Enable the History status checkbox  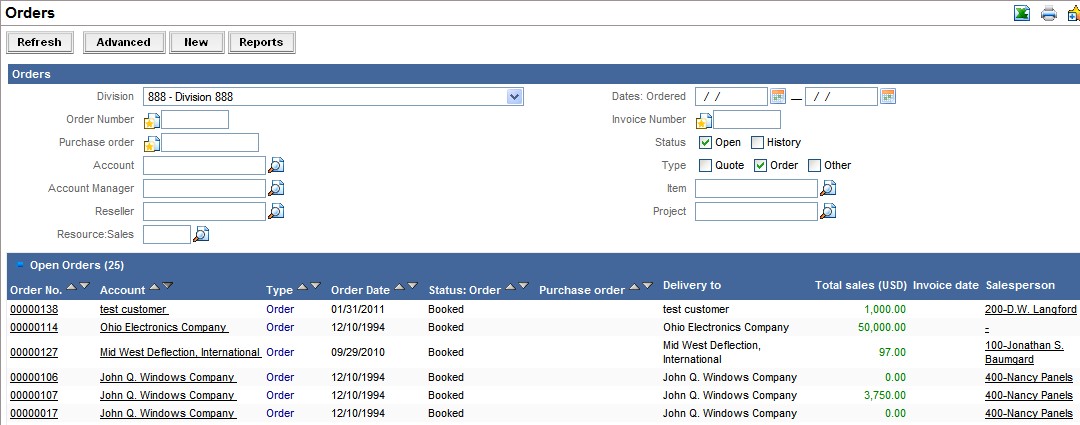[x=757, y=142]
